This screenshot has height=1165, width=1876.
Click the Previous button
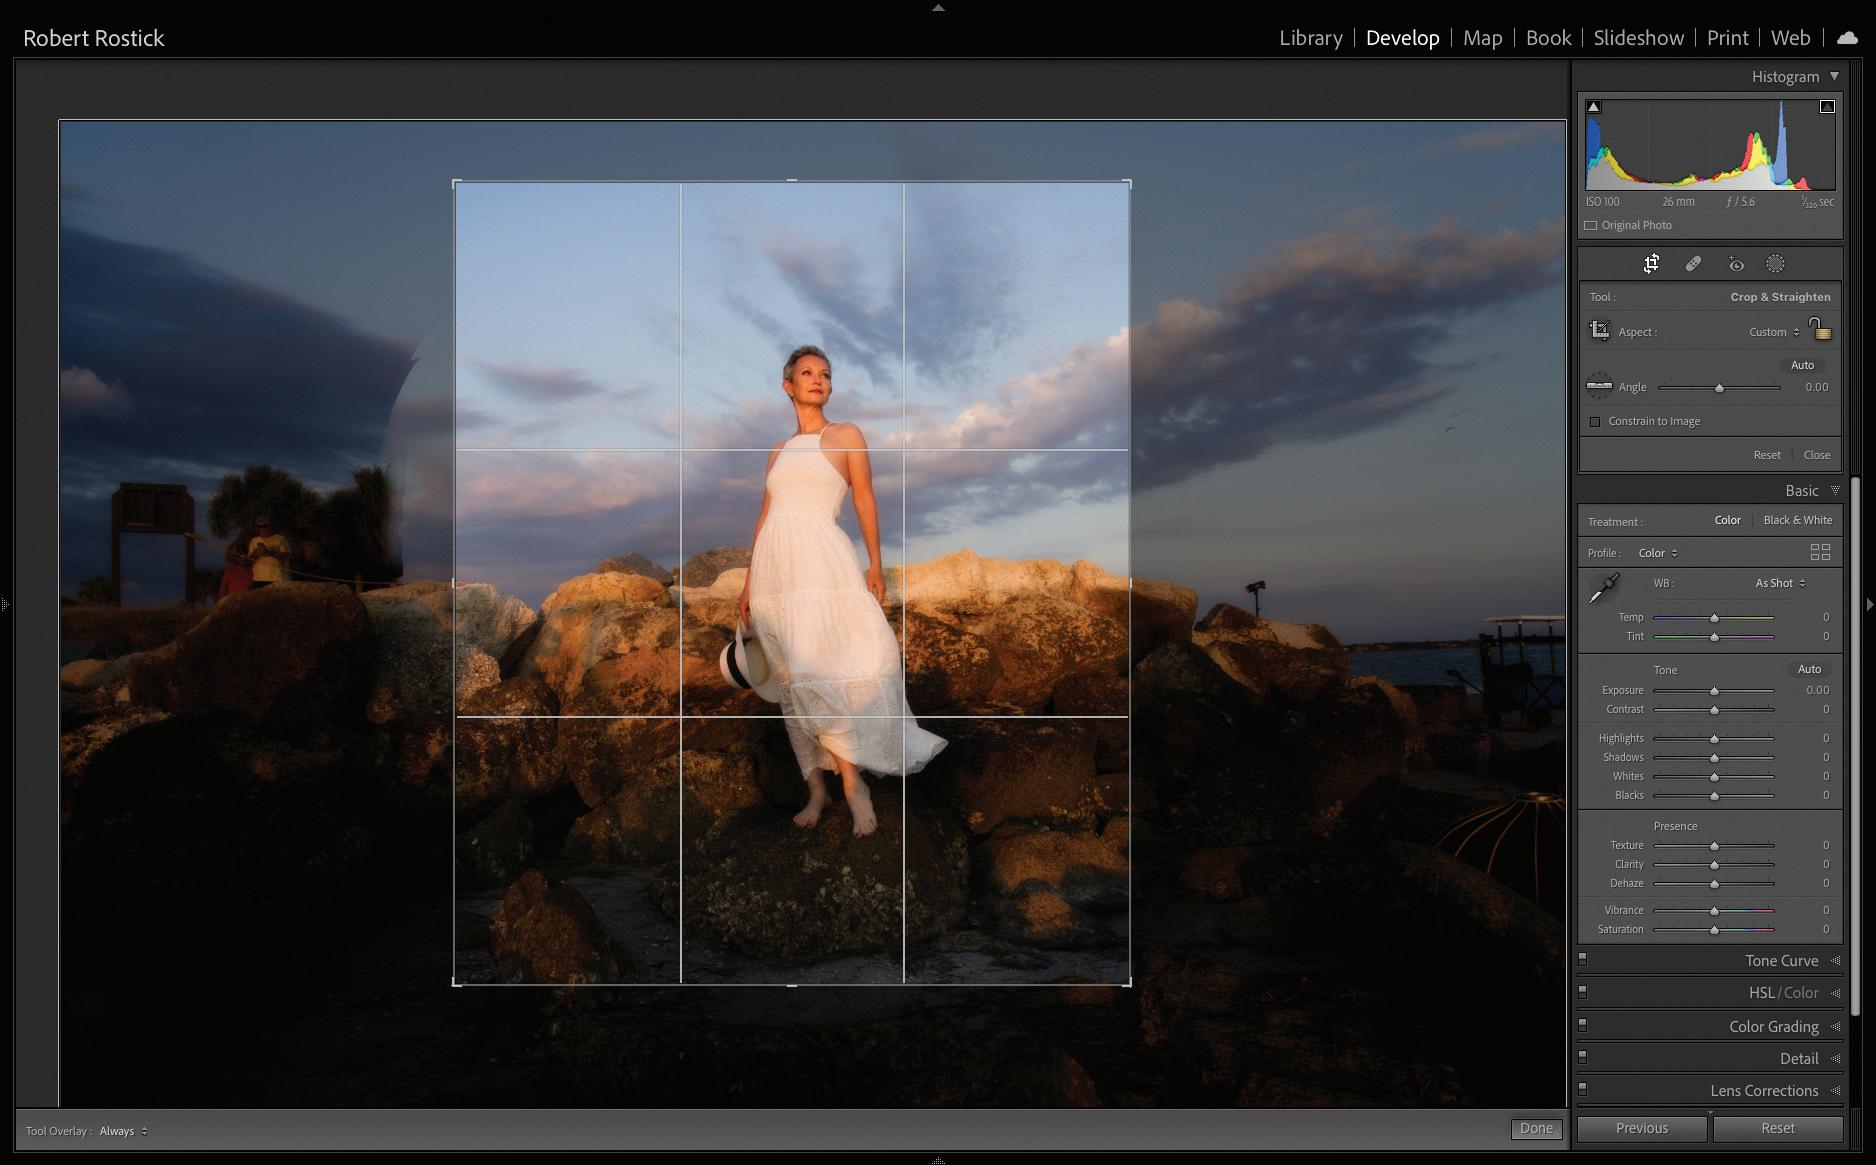[x=1641, y=1128]
